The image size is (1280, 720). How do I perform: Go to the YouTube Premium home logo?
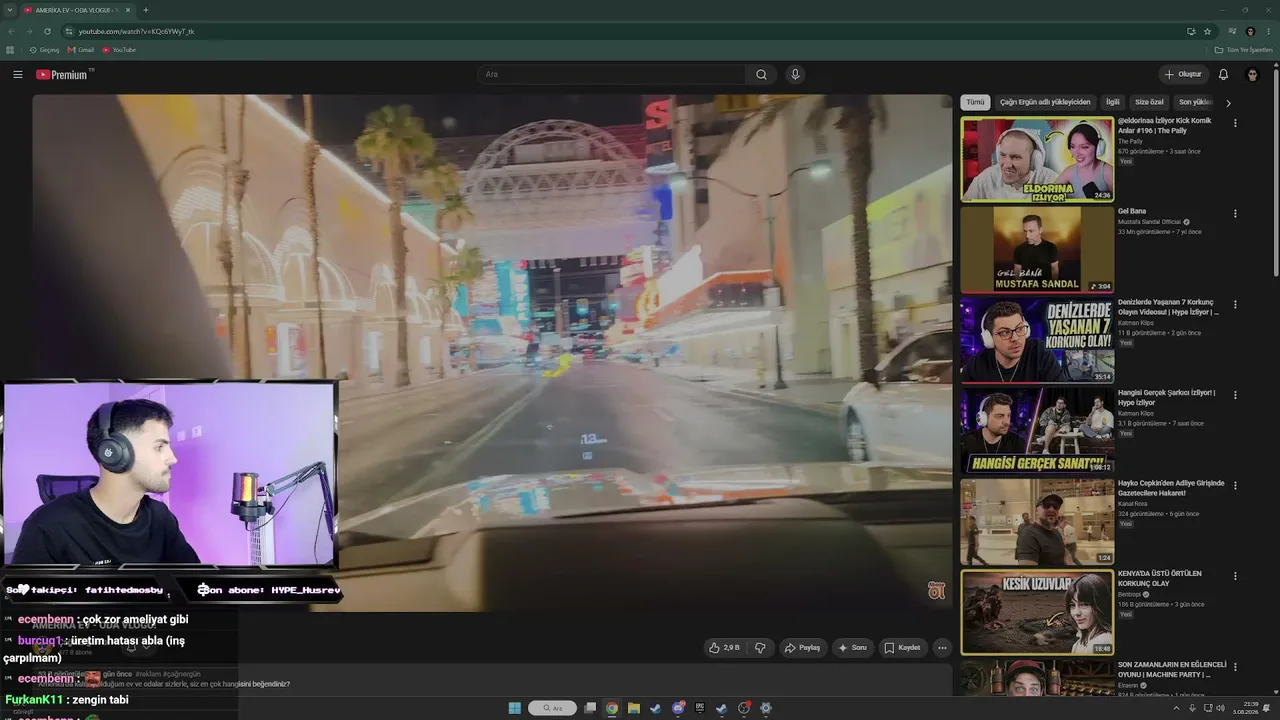pyautogui.click(x=62, y=75)
